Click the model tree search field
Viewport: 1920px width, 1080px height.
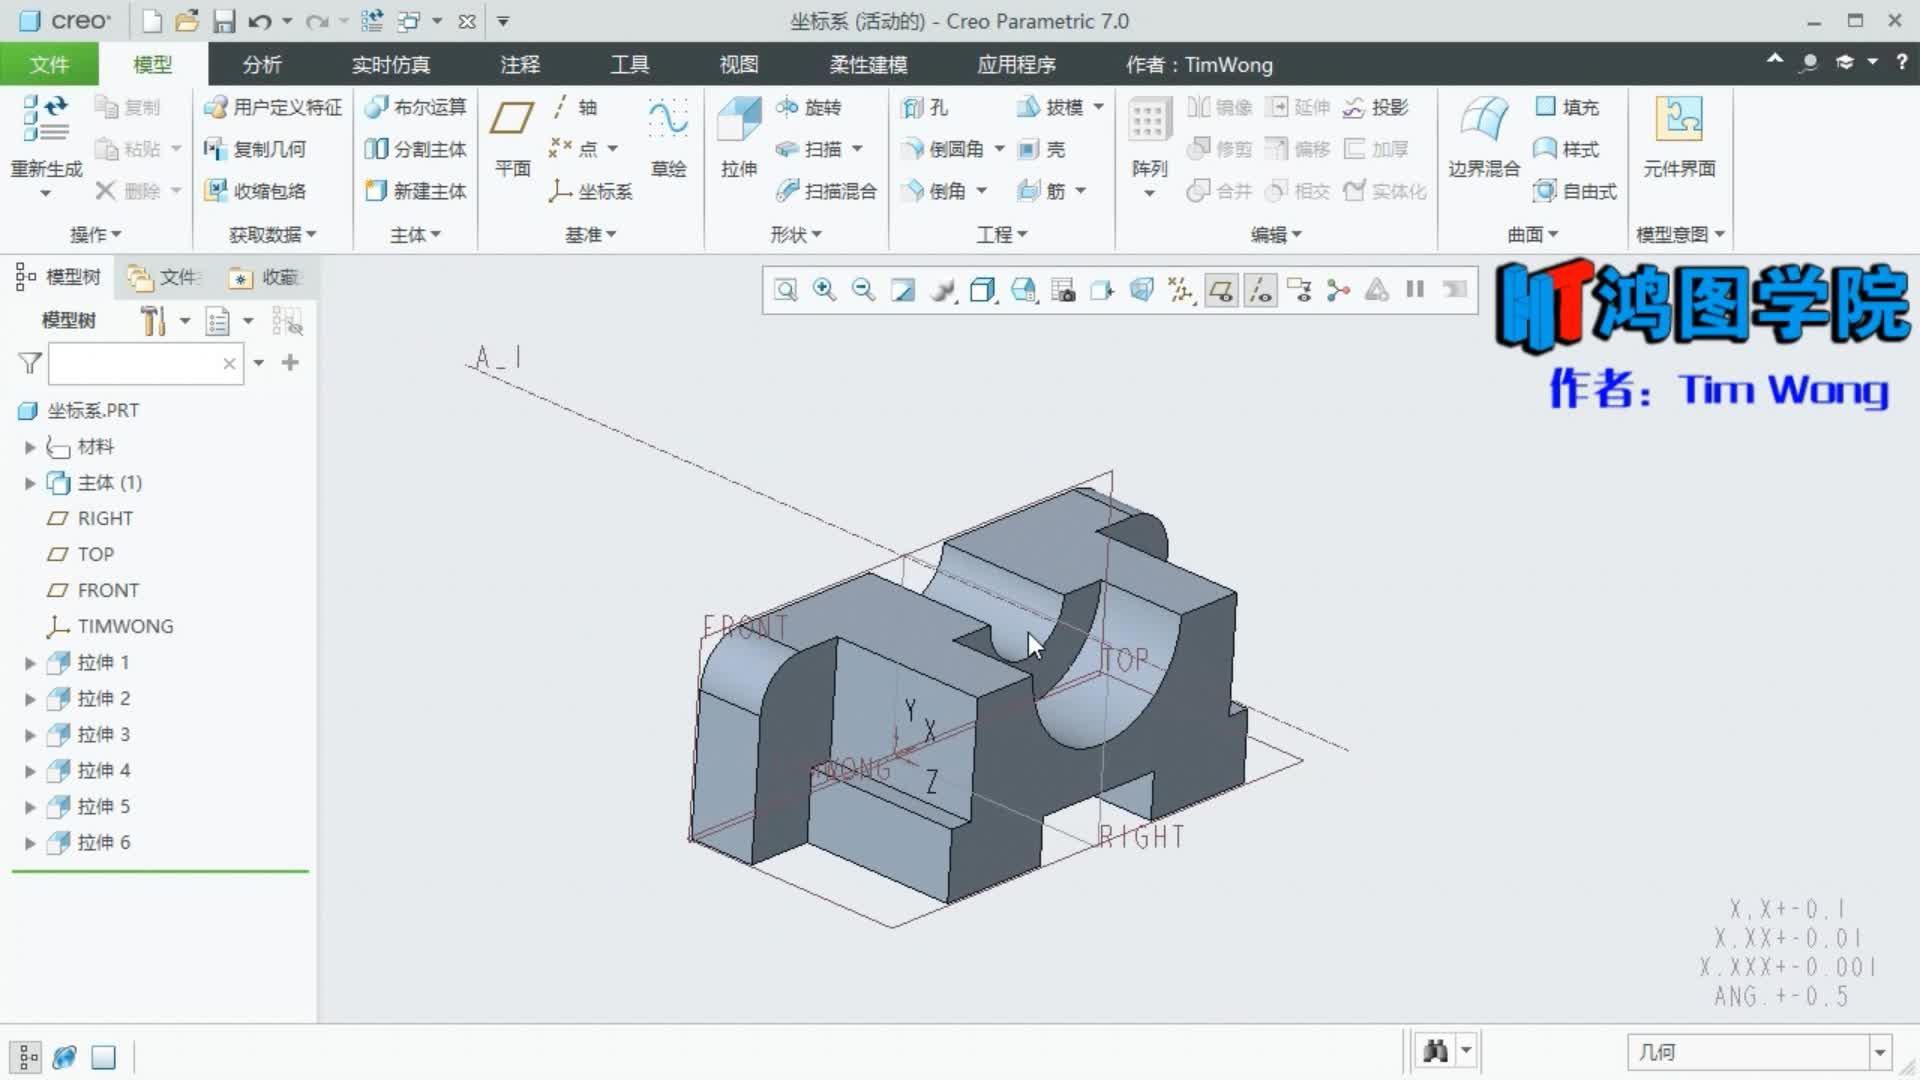(x=135, y=363)
